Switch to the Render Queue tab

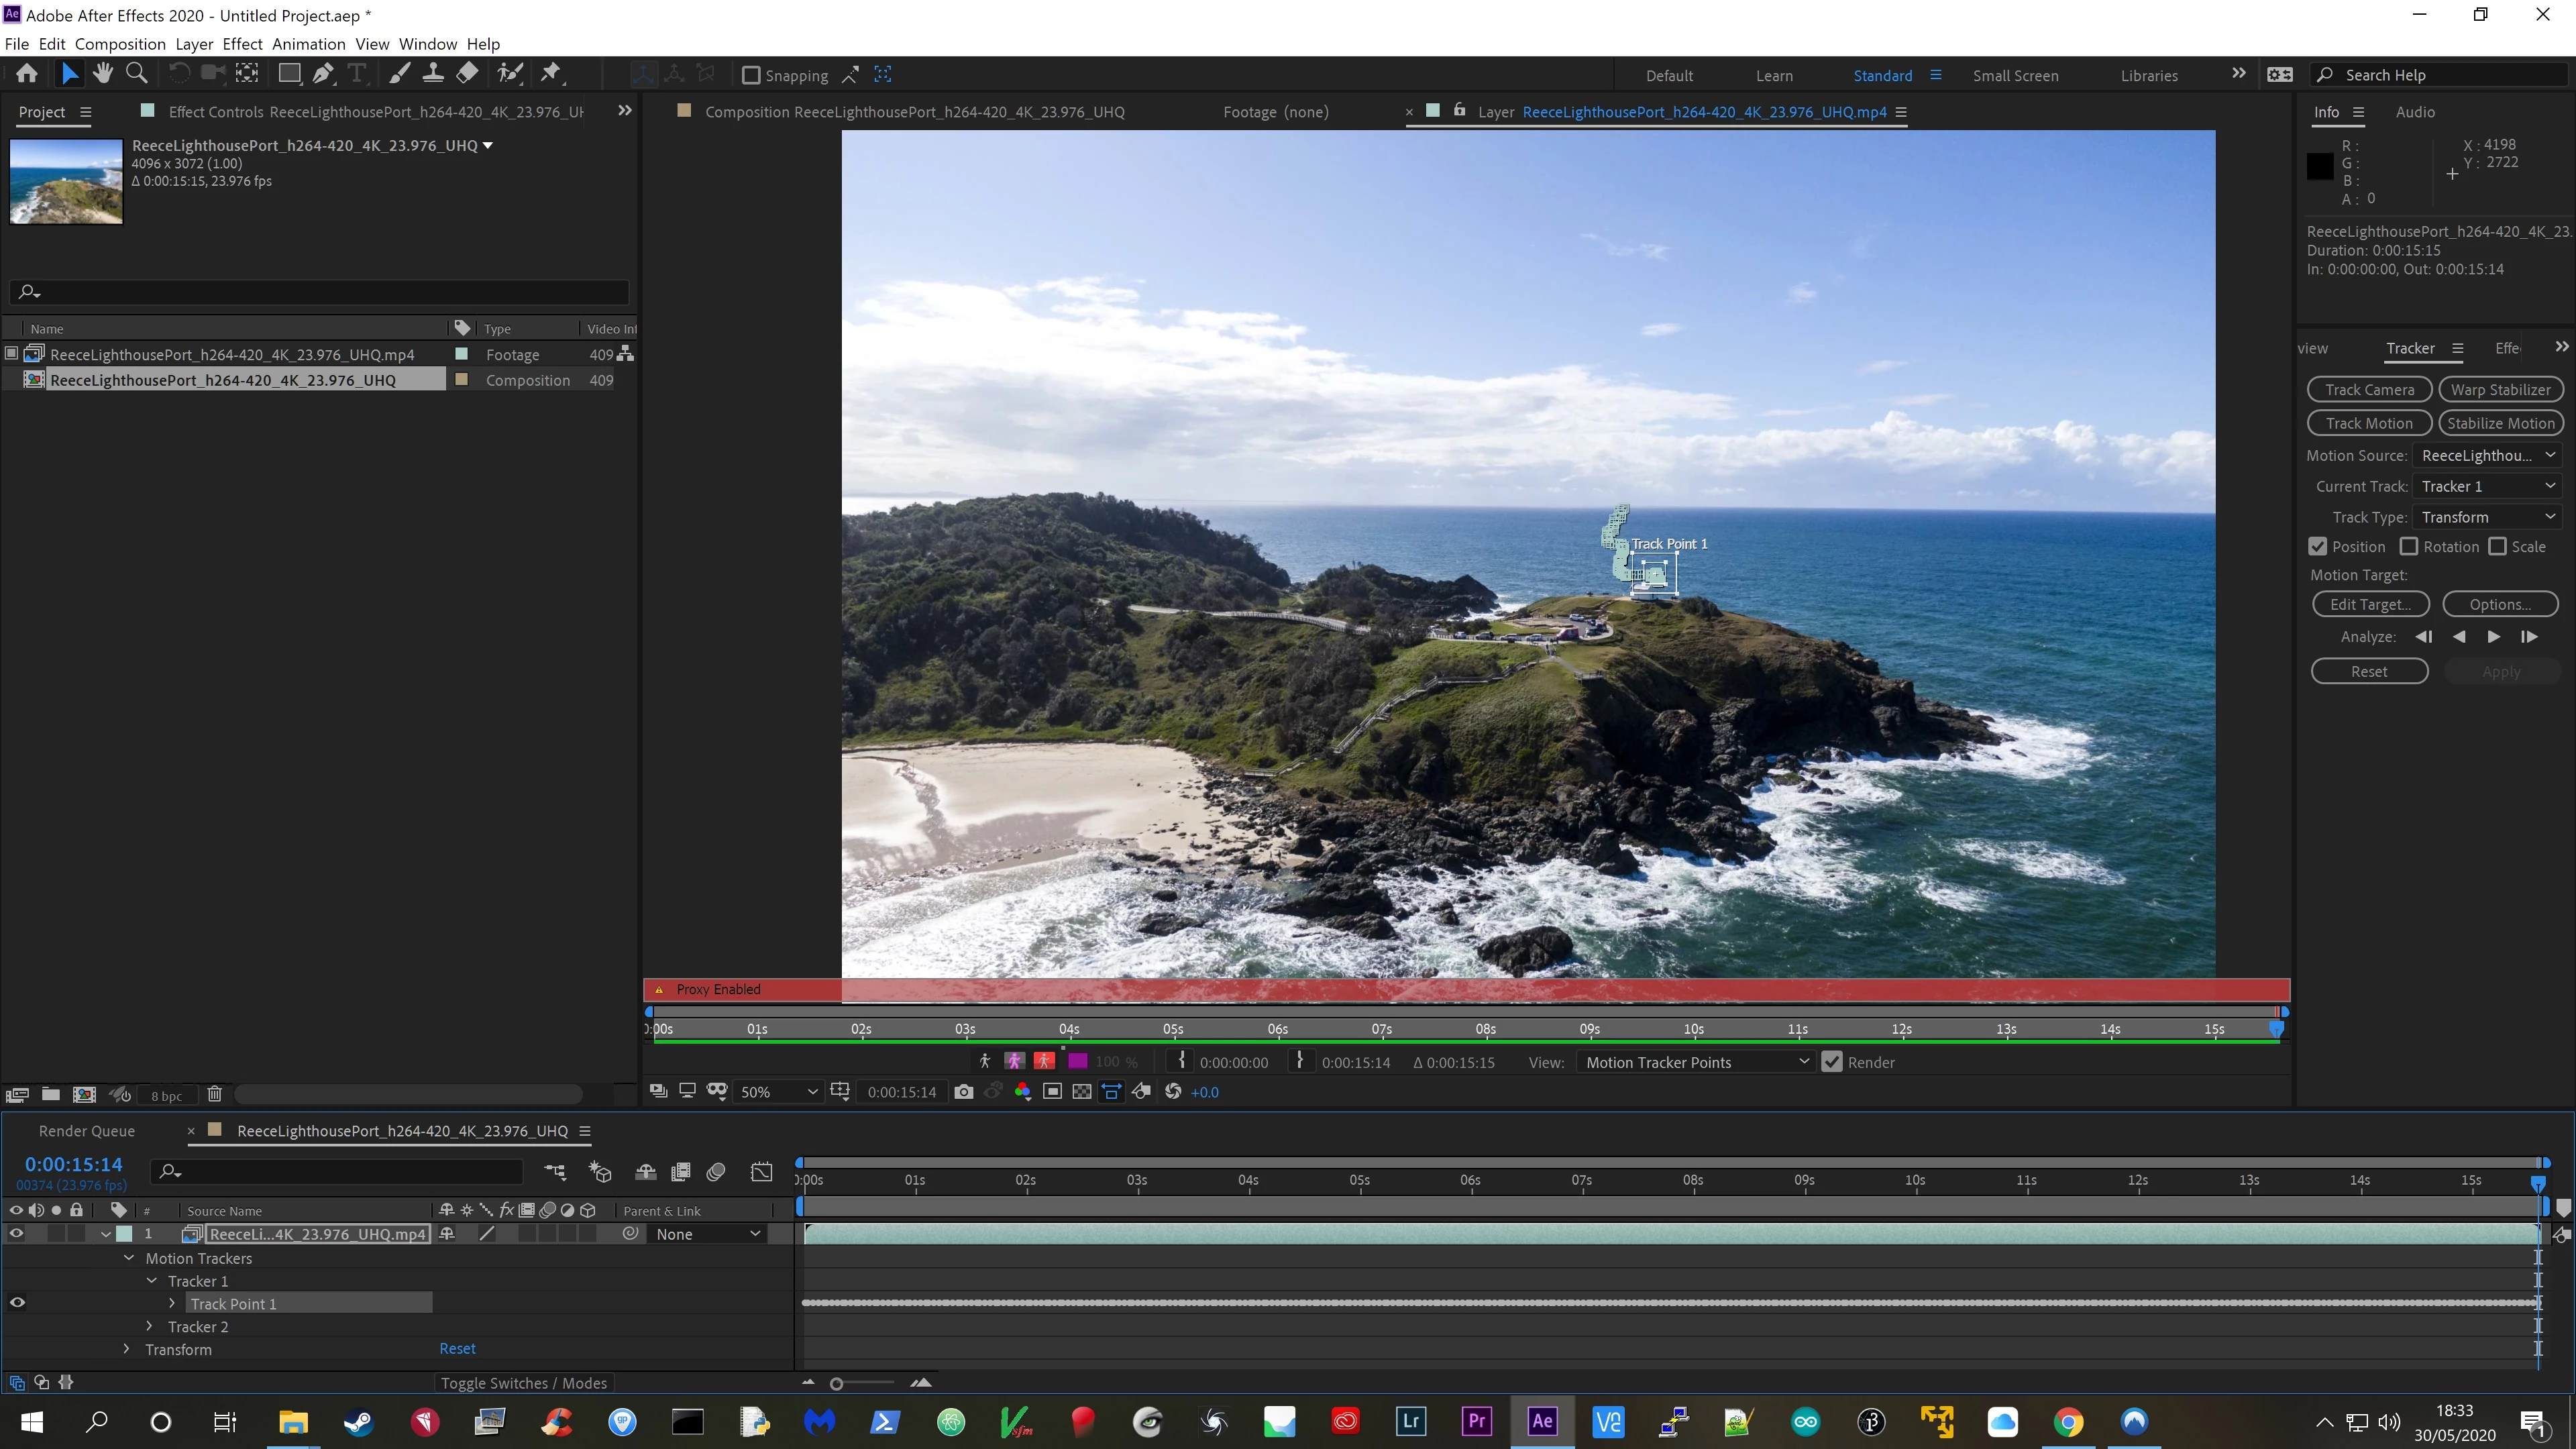tap(86, 1131)
